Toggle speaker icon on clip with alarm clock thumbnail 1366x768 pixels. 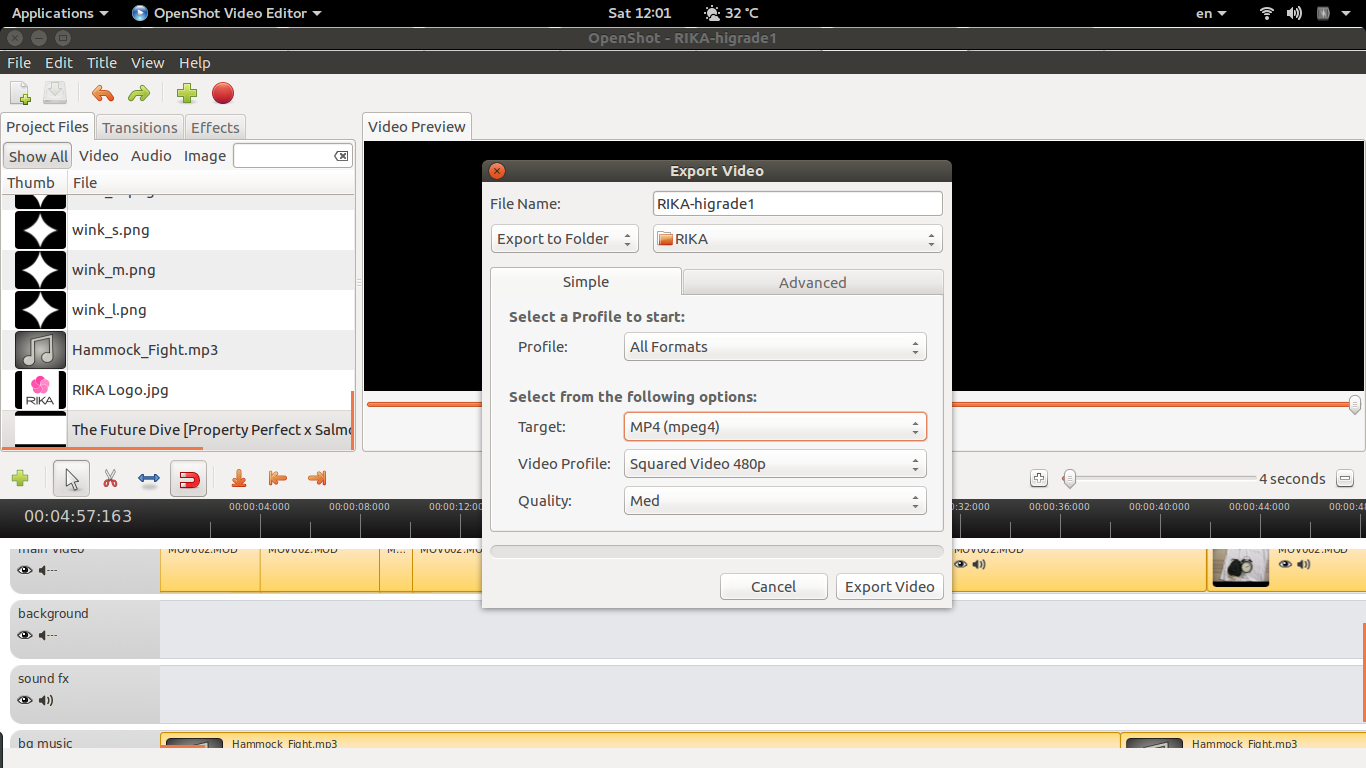tap(1304, 564)
